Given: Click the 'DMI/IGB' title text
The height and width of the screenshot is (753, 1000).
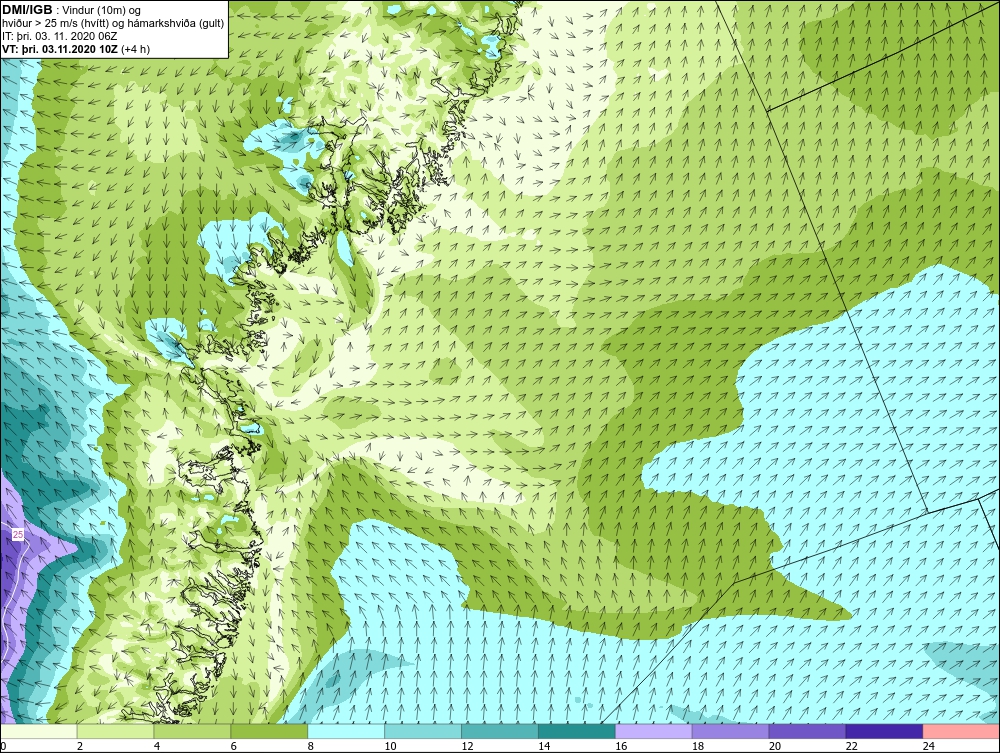Looking at the screenshot, I should coord(27,10).
